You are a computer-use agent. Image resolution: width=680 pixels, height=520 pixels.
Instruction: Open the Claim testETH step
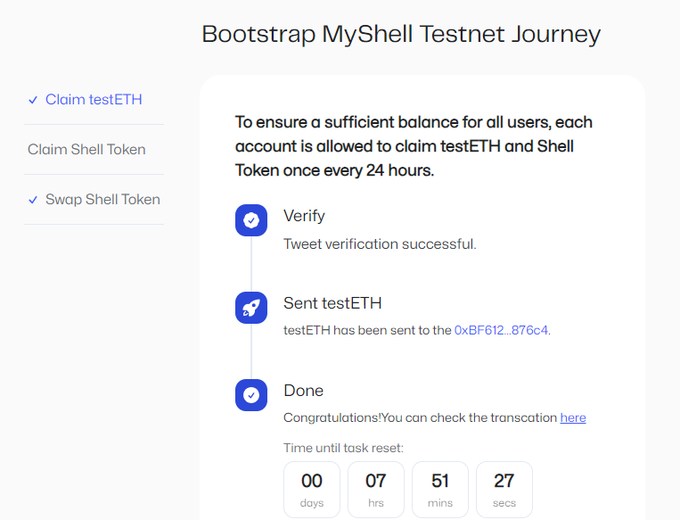coord(94,99)
